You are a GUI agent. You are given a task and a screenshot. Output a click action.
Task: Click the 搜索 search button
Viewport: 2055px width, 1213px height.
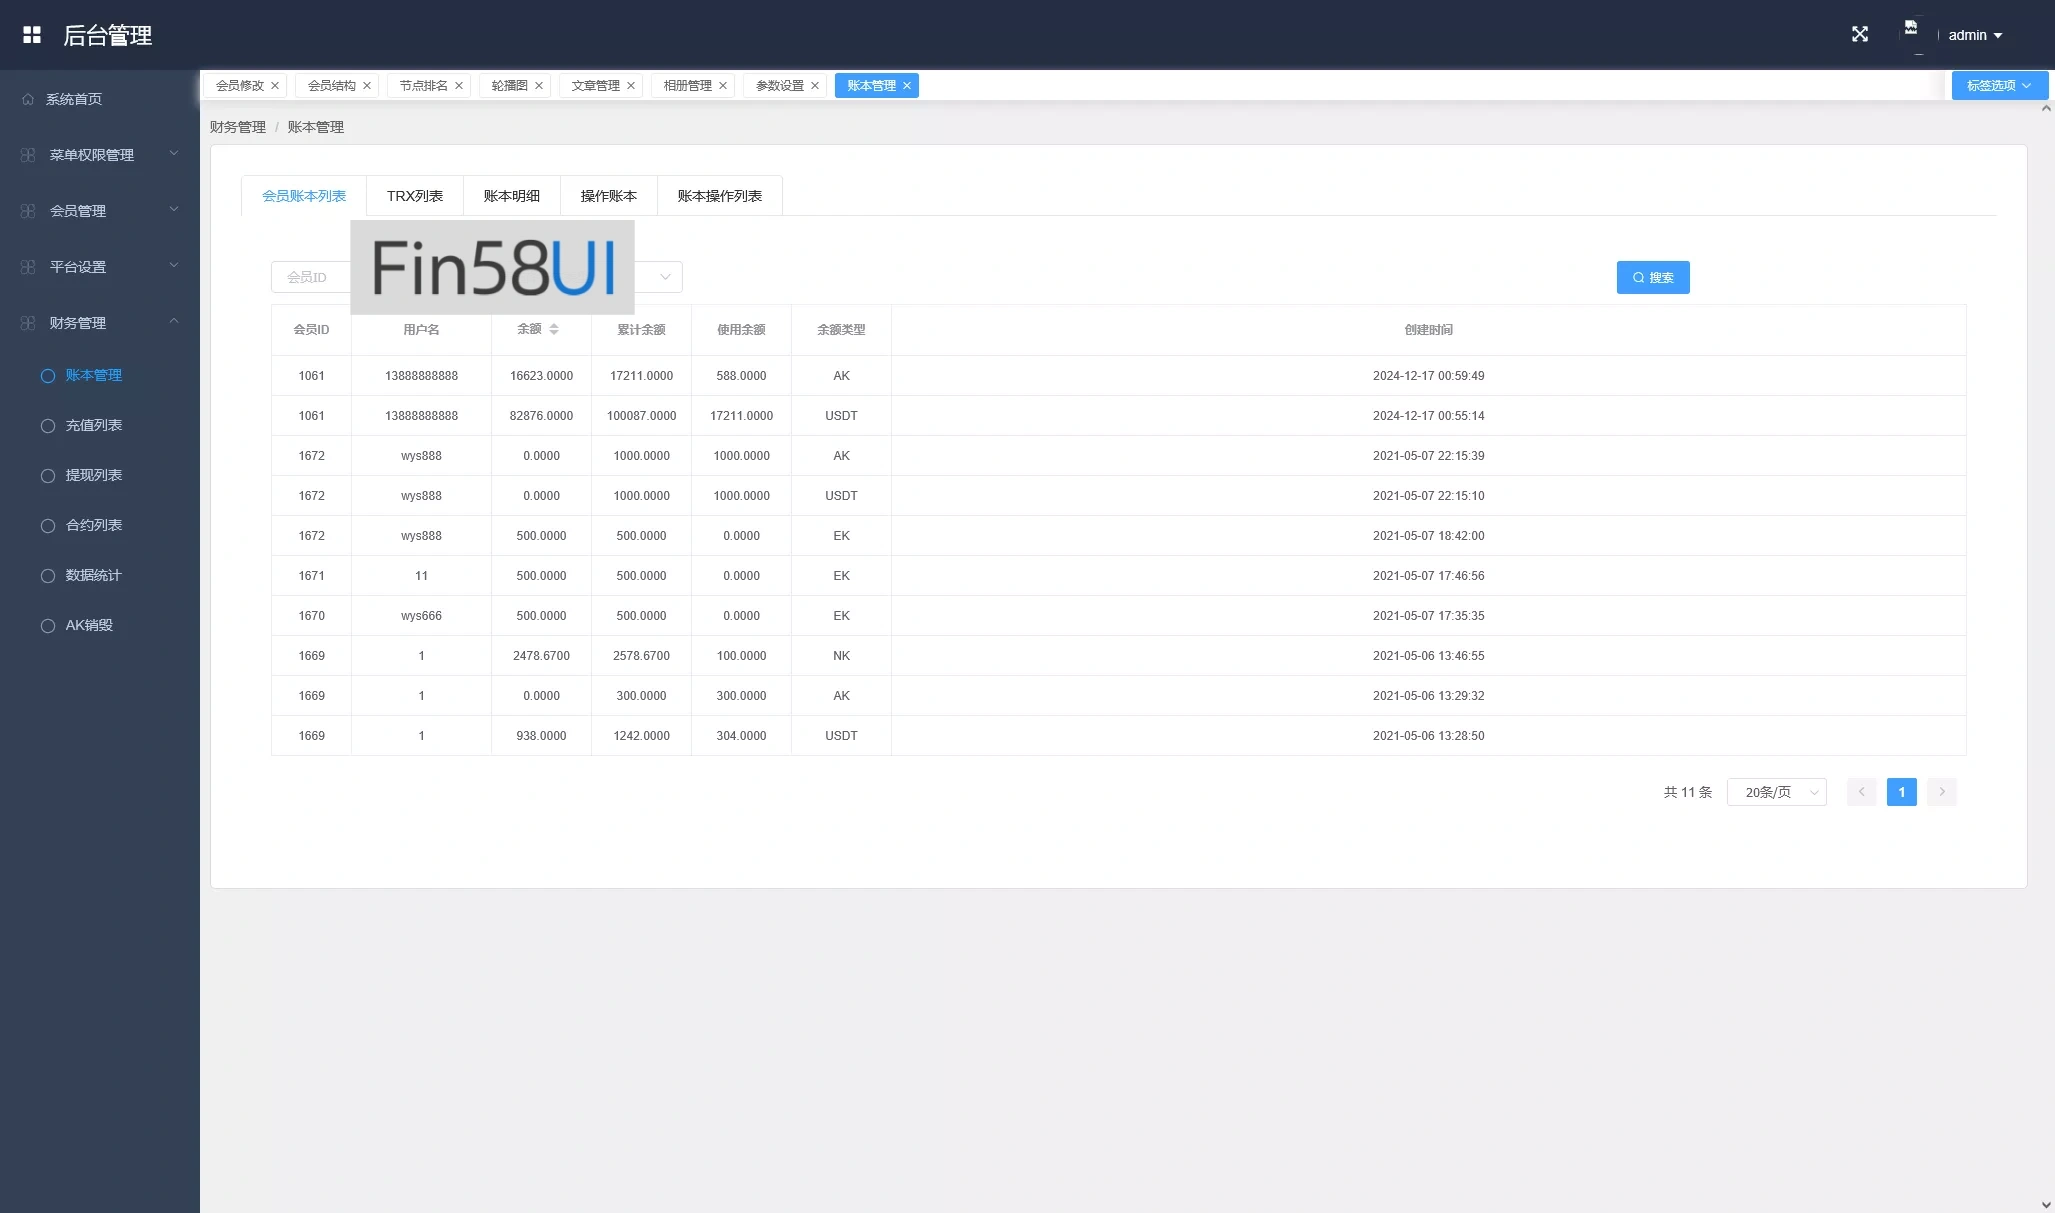point(1652,278)
